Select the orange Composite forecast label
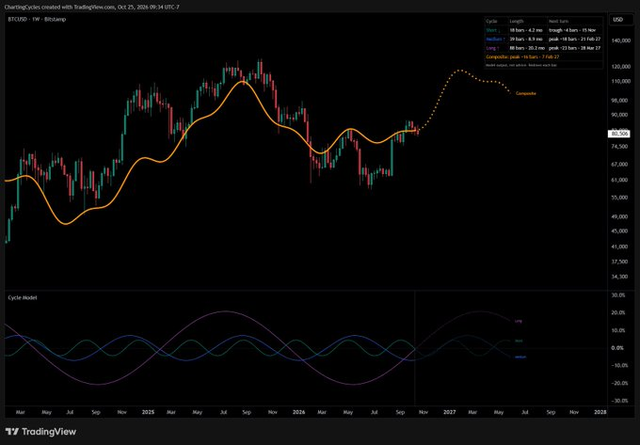The width and height of the screenshot is (640, 445). pos(526,93)
